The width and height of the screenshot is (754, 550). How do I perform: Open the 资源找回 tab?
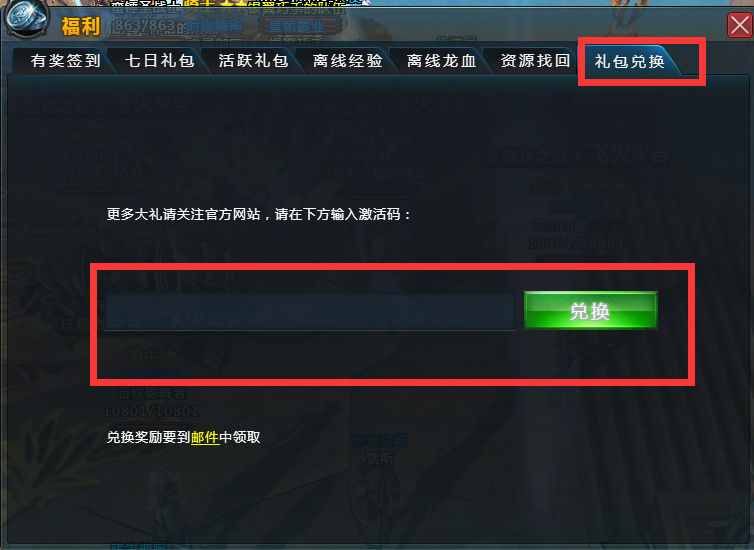point(535,61)
